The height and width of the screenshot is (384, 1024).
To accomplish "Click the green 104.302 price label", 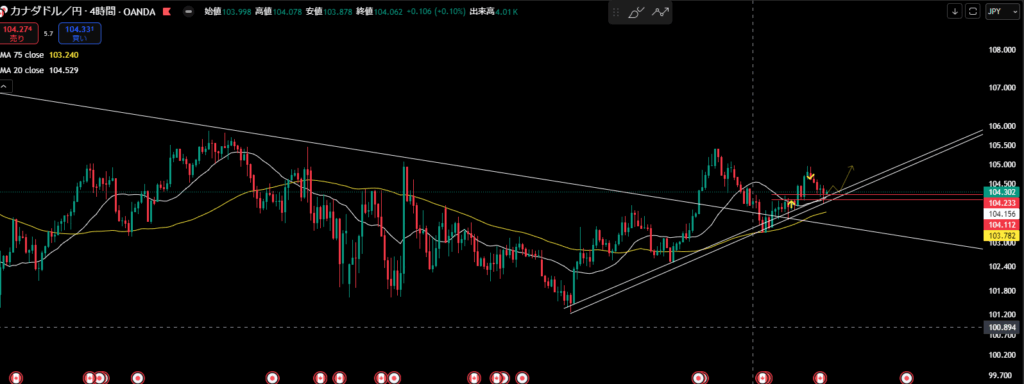I will [x=1001, y=193].
